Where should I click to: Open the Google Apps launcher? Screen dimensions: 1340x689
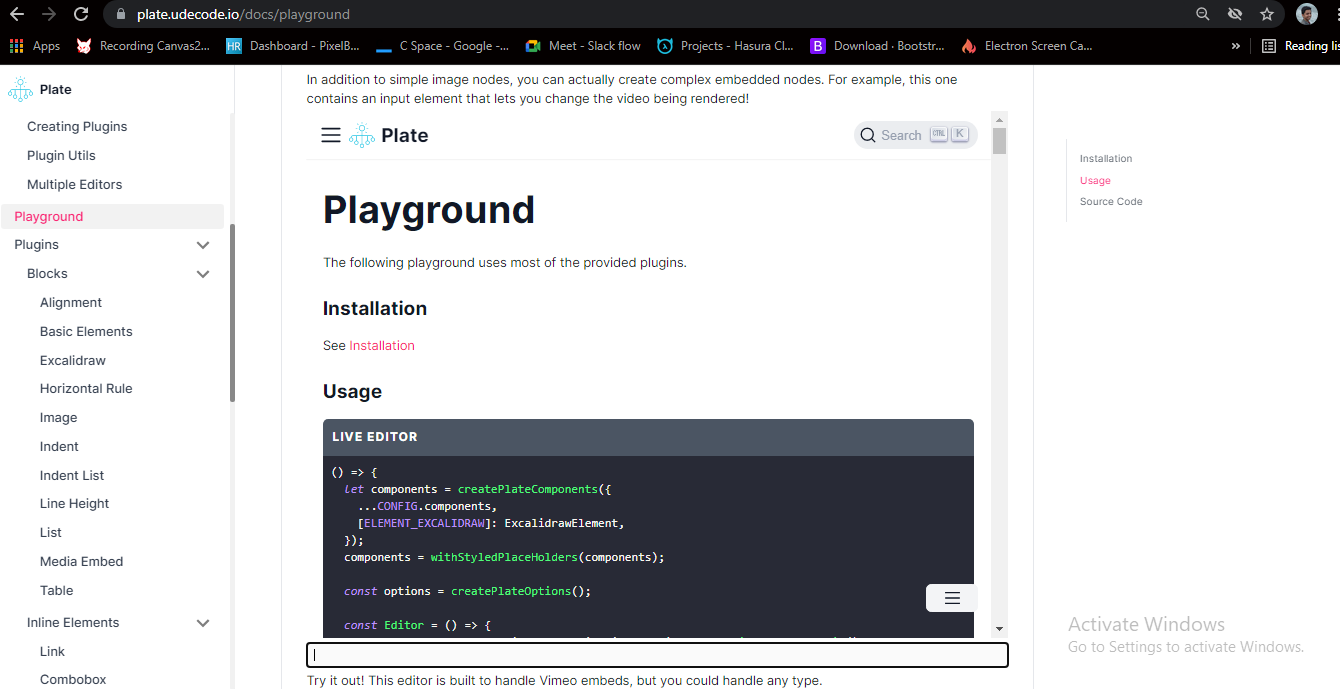17,45
